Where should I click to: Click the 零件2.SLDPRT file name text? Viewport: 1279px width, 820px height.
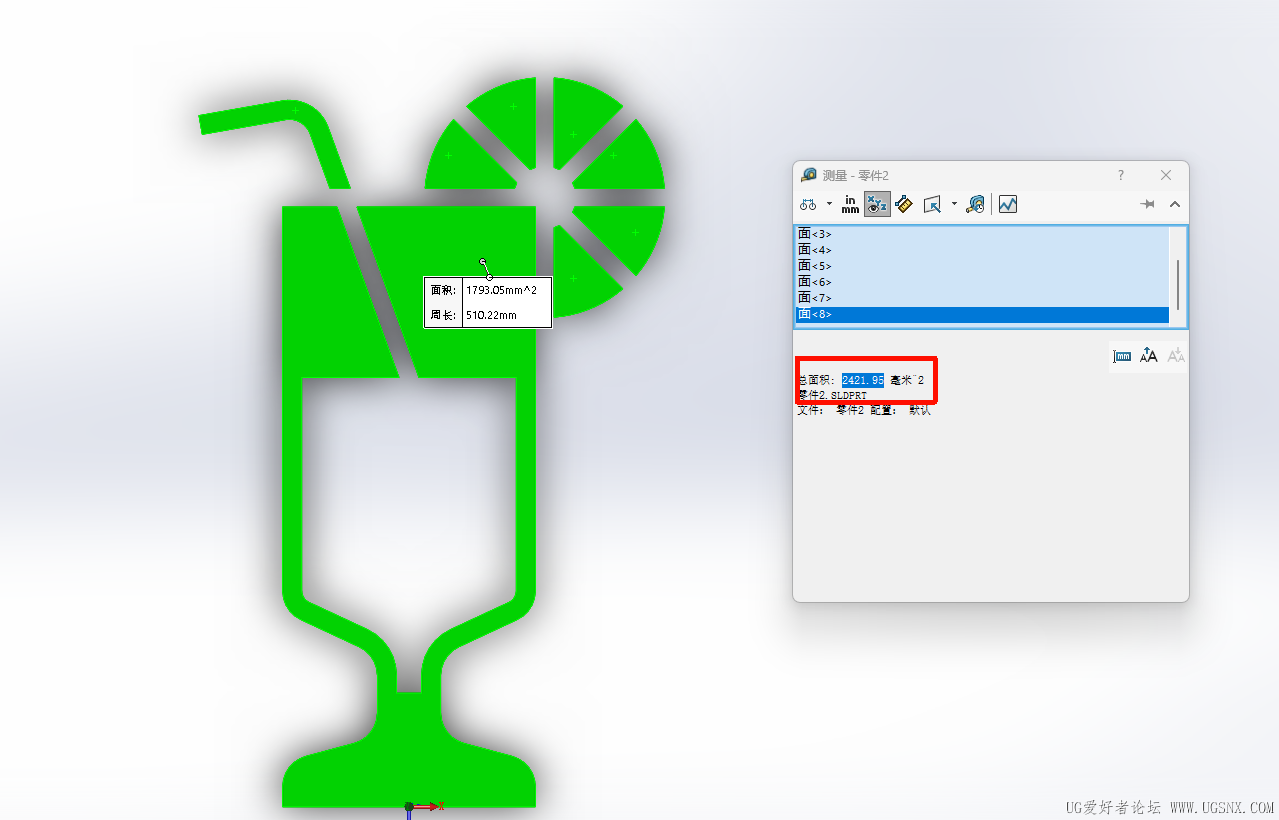pos(832,395)
